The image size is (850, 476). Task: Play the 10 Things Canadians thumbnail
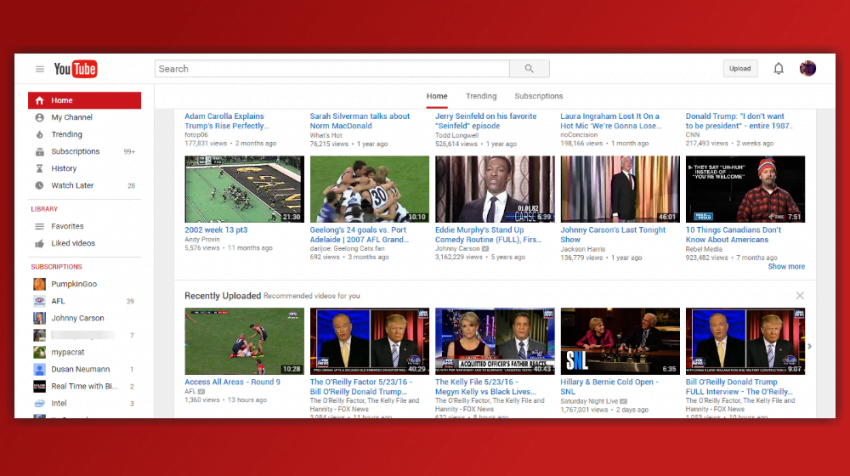[x=745, y=189]
